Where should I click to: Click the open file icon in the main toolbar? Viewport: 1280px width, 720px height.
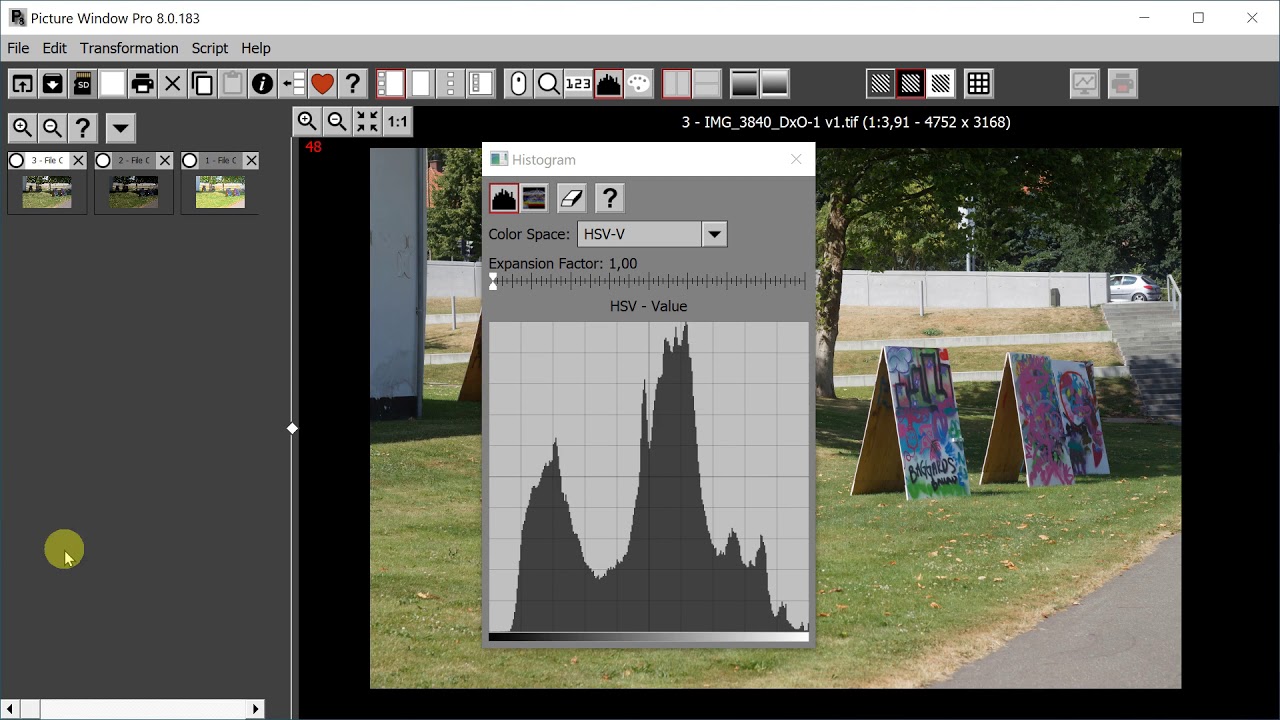22,84
